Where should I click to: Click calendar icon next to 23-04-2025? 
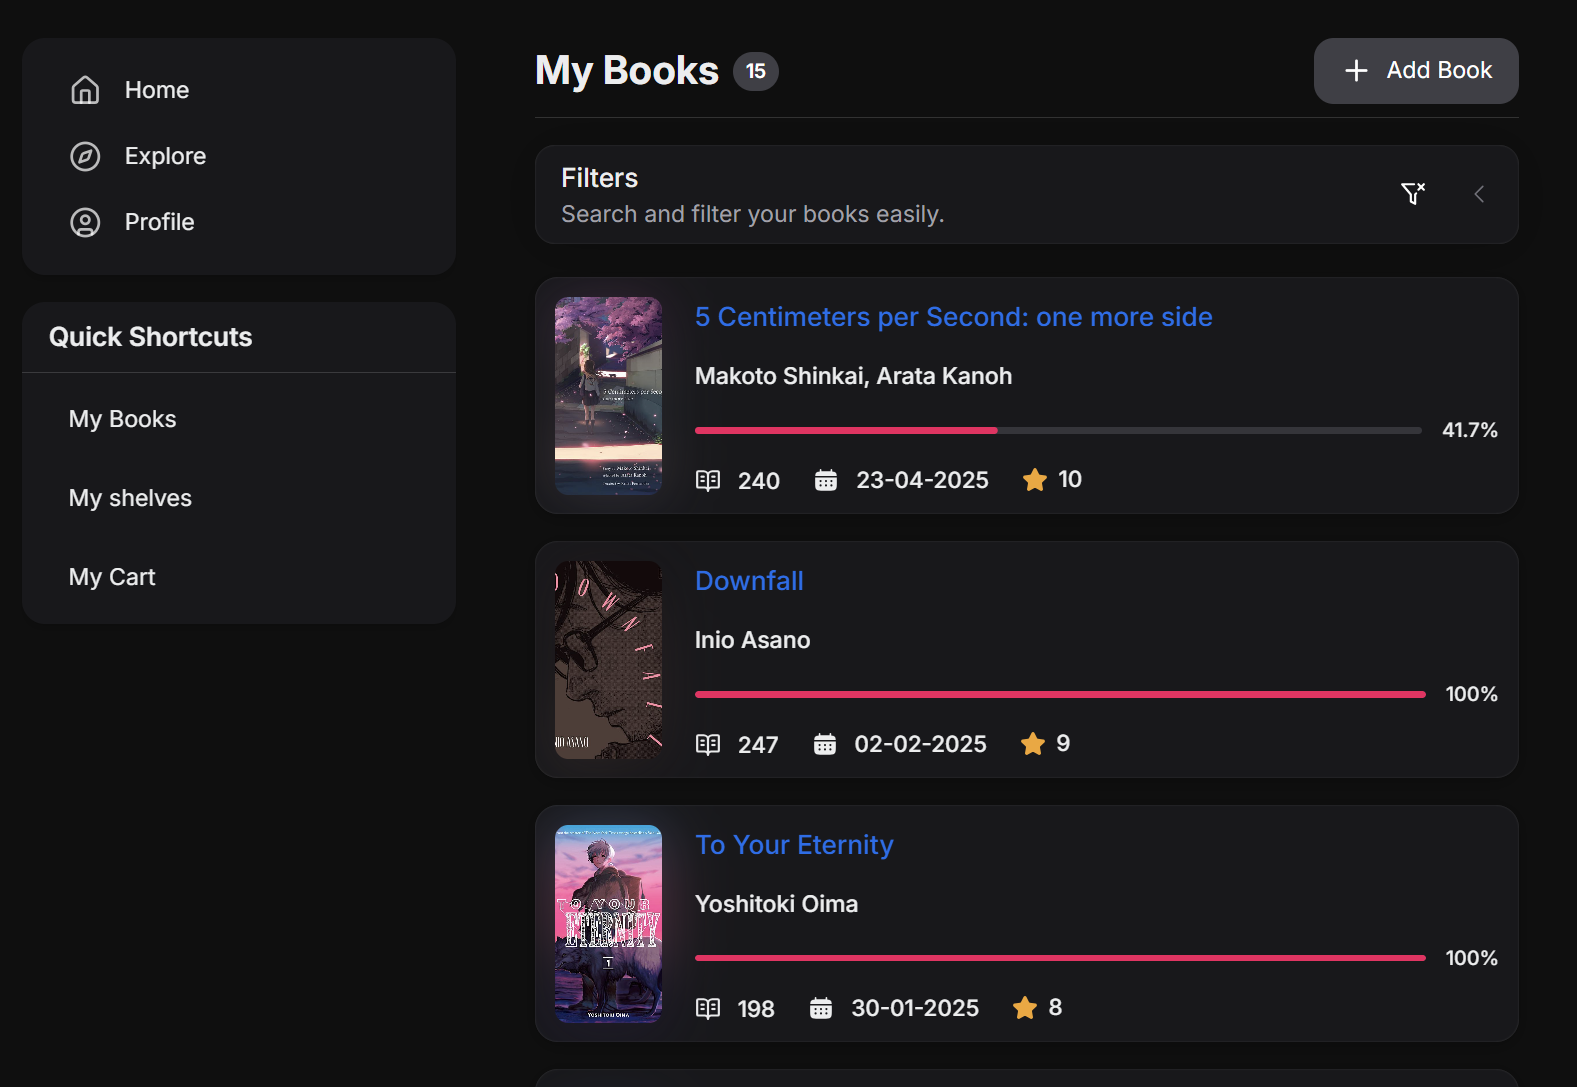tap(826, 480)
